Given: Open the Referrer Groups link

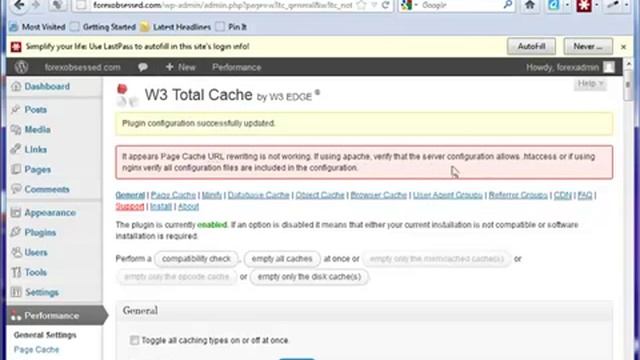Looking at the screenshot, I should (x=518, y=195).
